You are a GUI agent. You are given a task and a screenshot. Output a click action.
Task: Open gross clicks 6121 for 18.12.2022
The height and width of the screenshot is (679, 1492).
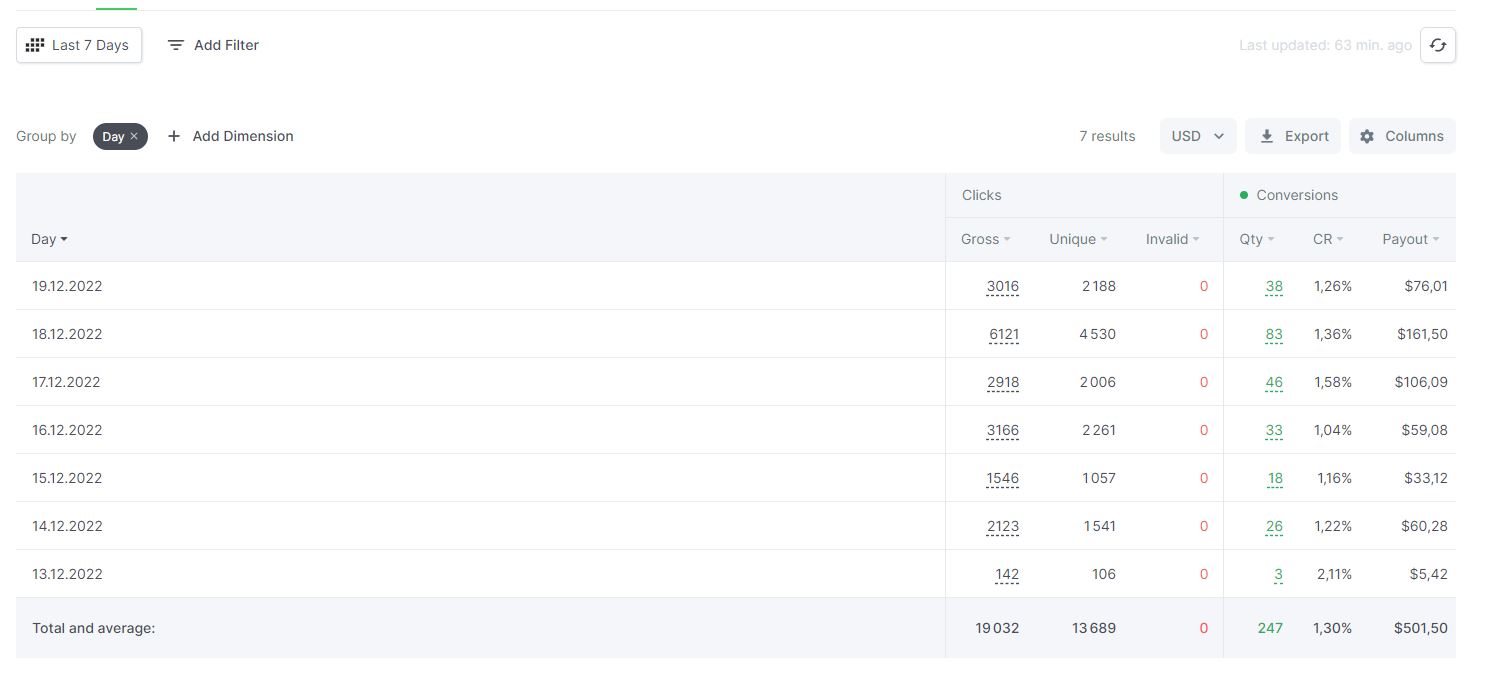[x=1003, y=334]
